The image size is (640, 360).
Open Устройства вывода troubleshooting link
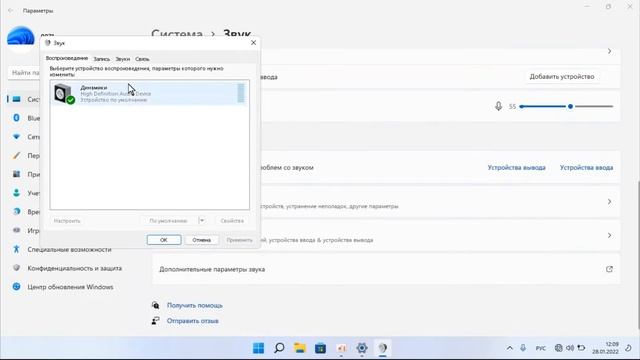pyautogui.click(x=516, y=167)
